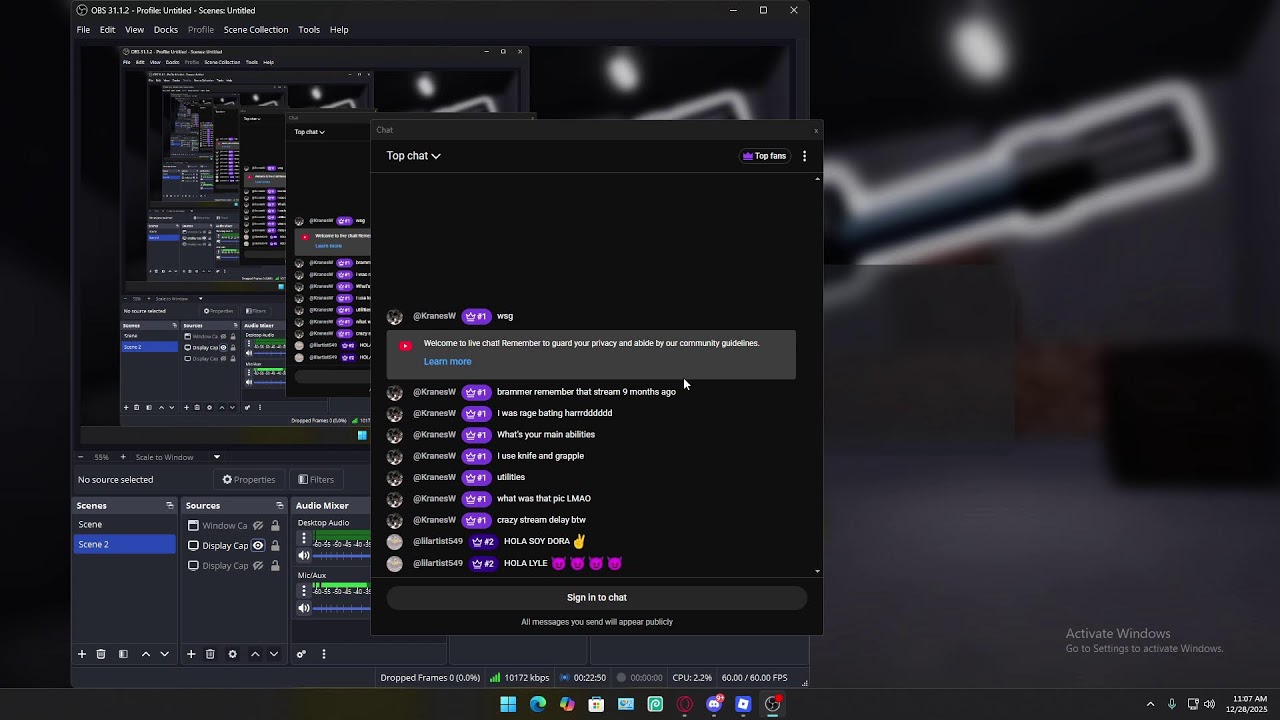Open advanced audio properties gears icon
The width and height of the screenshot is (1280, 720).
click(x=301, y=654)
